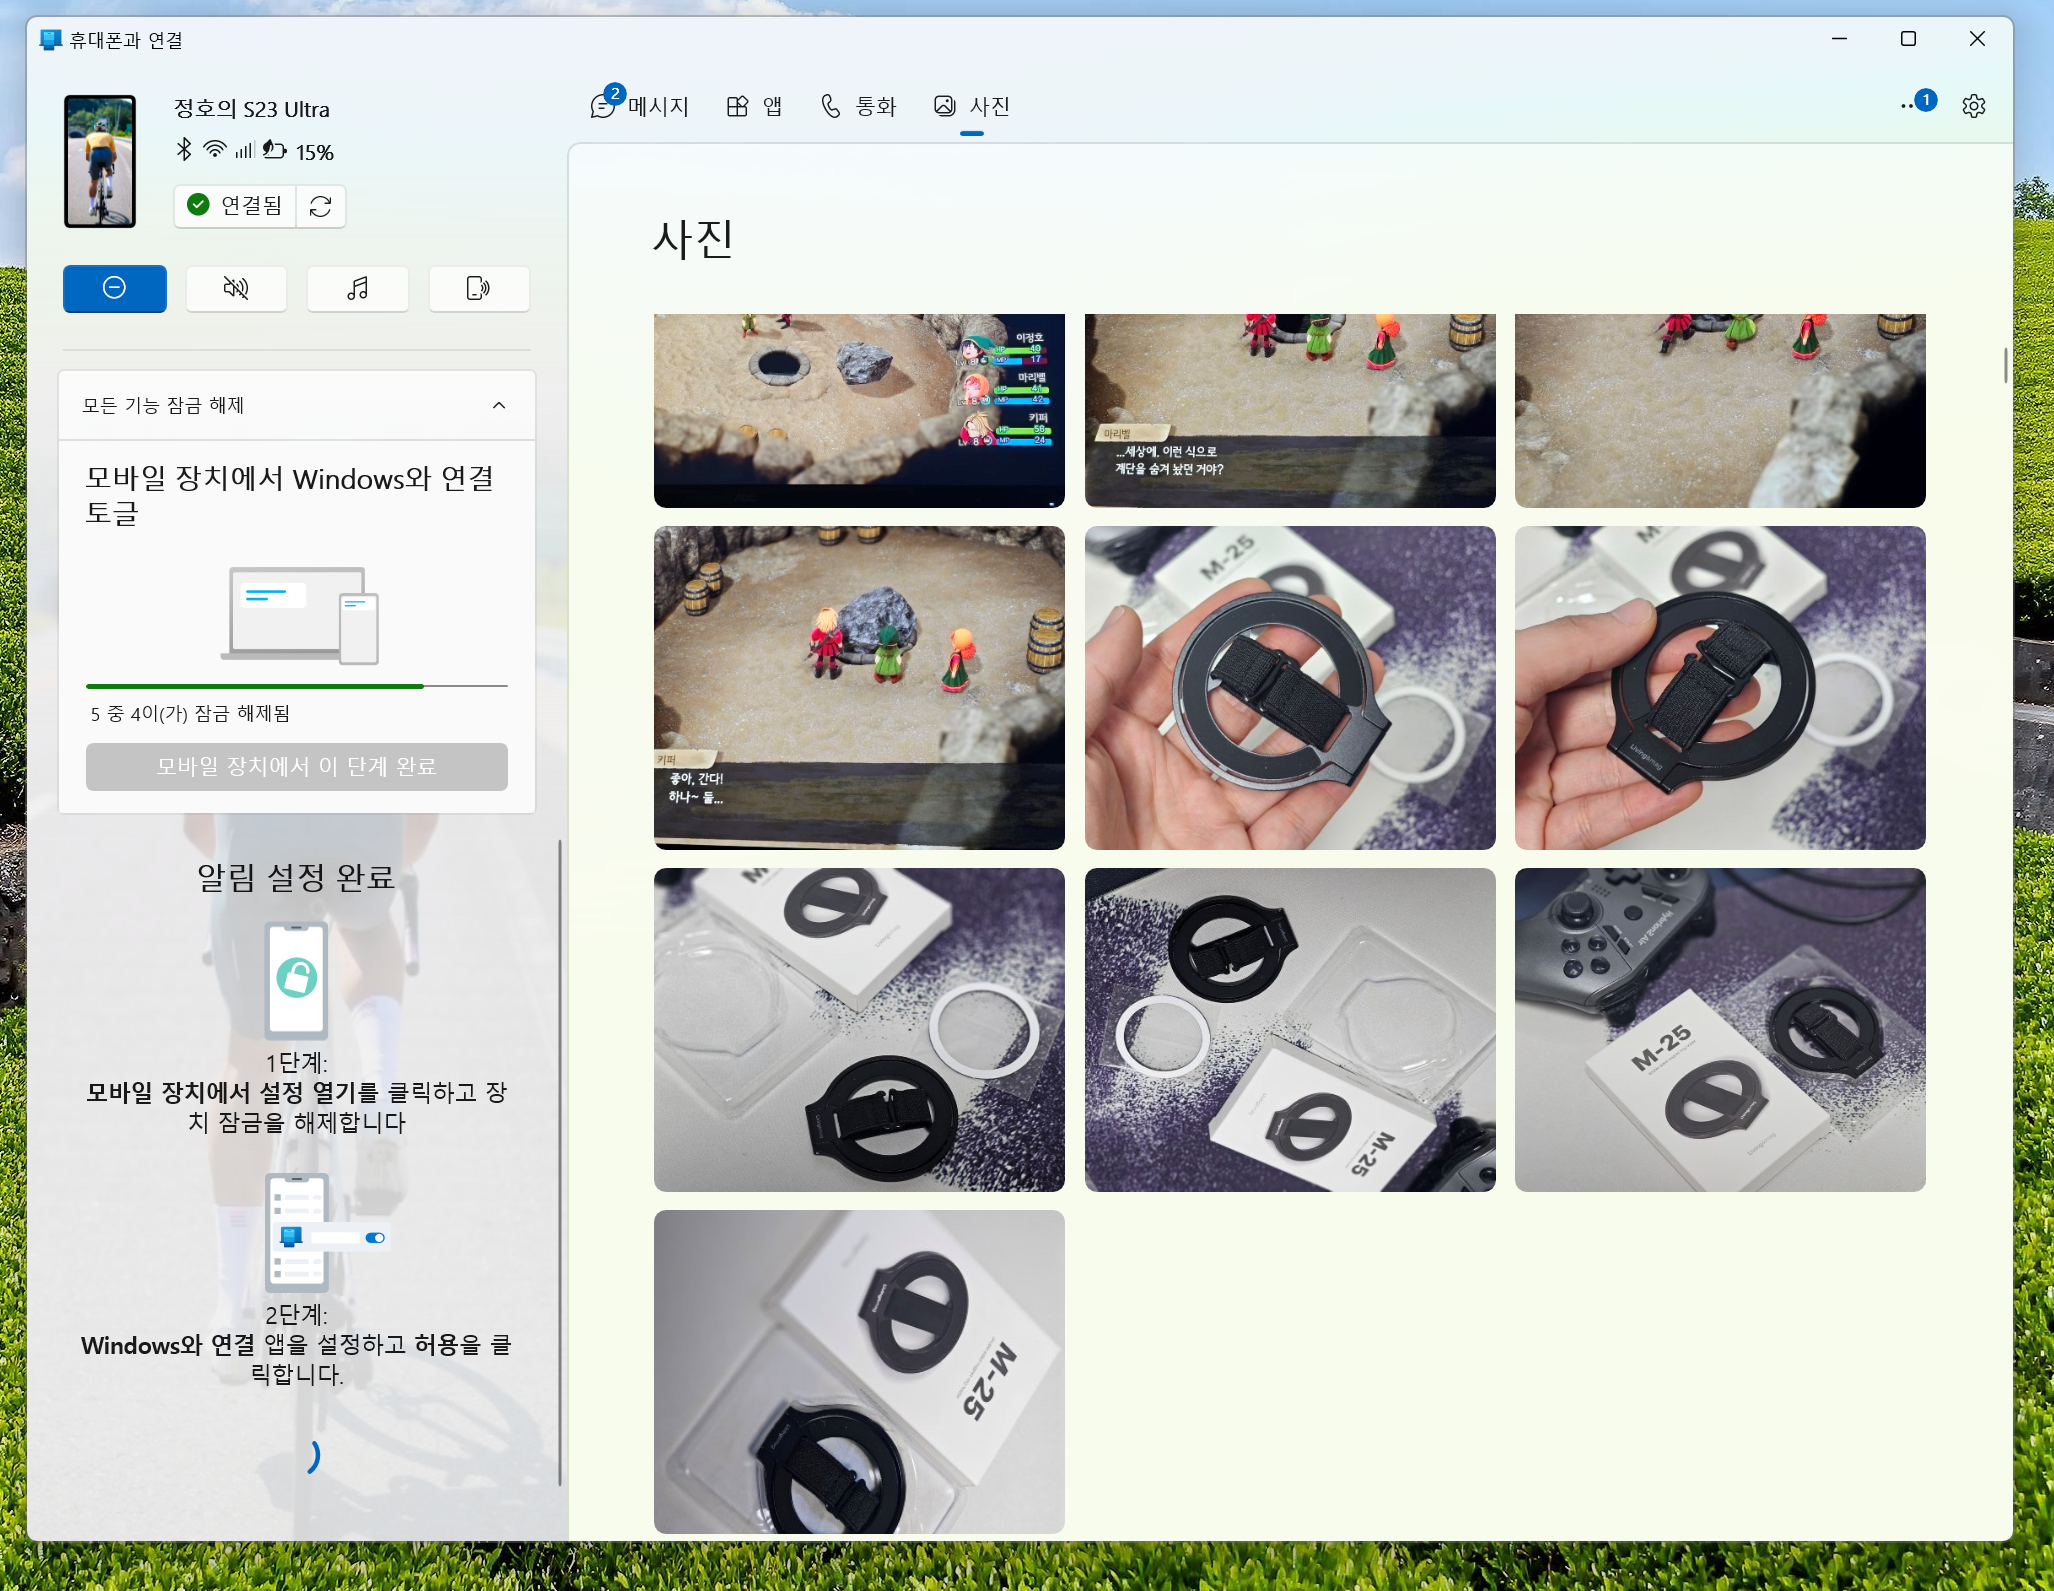Refresh the phone connection status
The width and height of the screenshot is (2054, 1591).
(x=321, y=206)
